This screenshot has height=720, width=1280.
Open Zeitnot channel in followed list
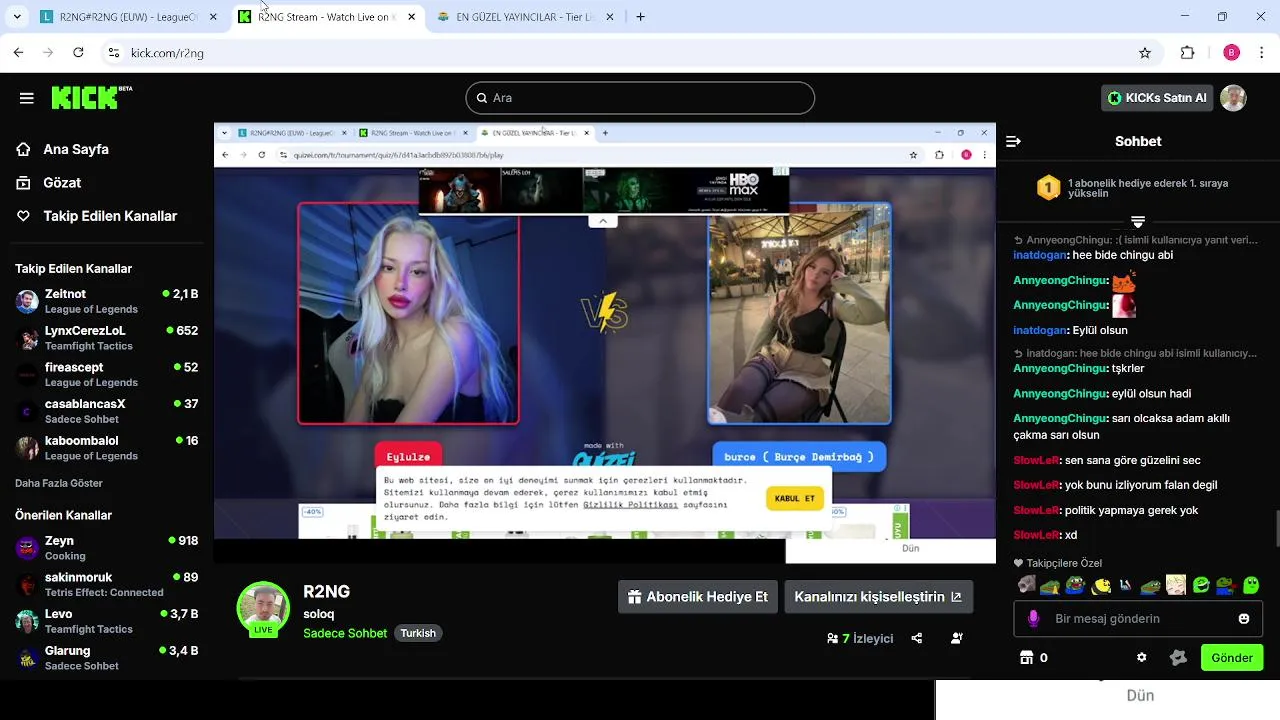pos(106,301)
